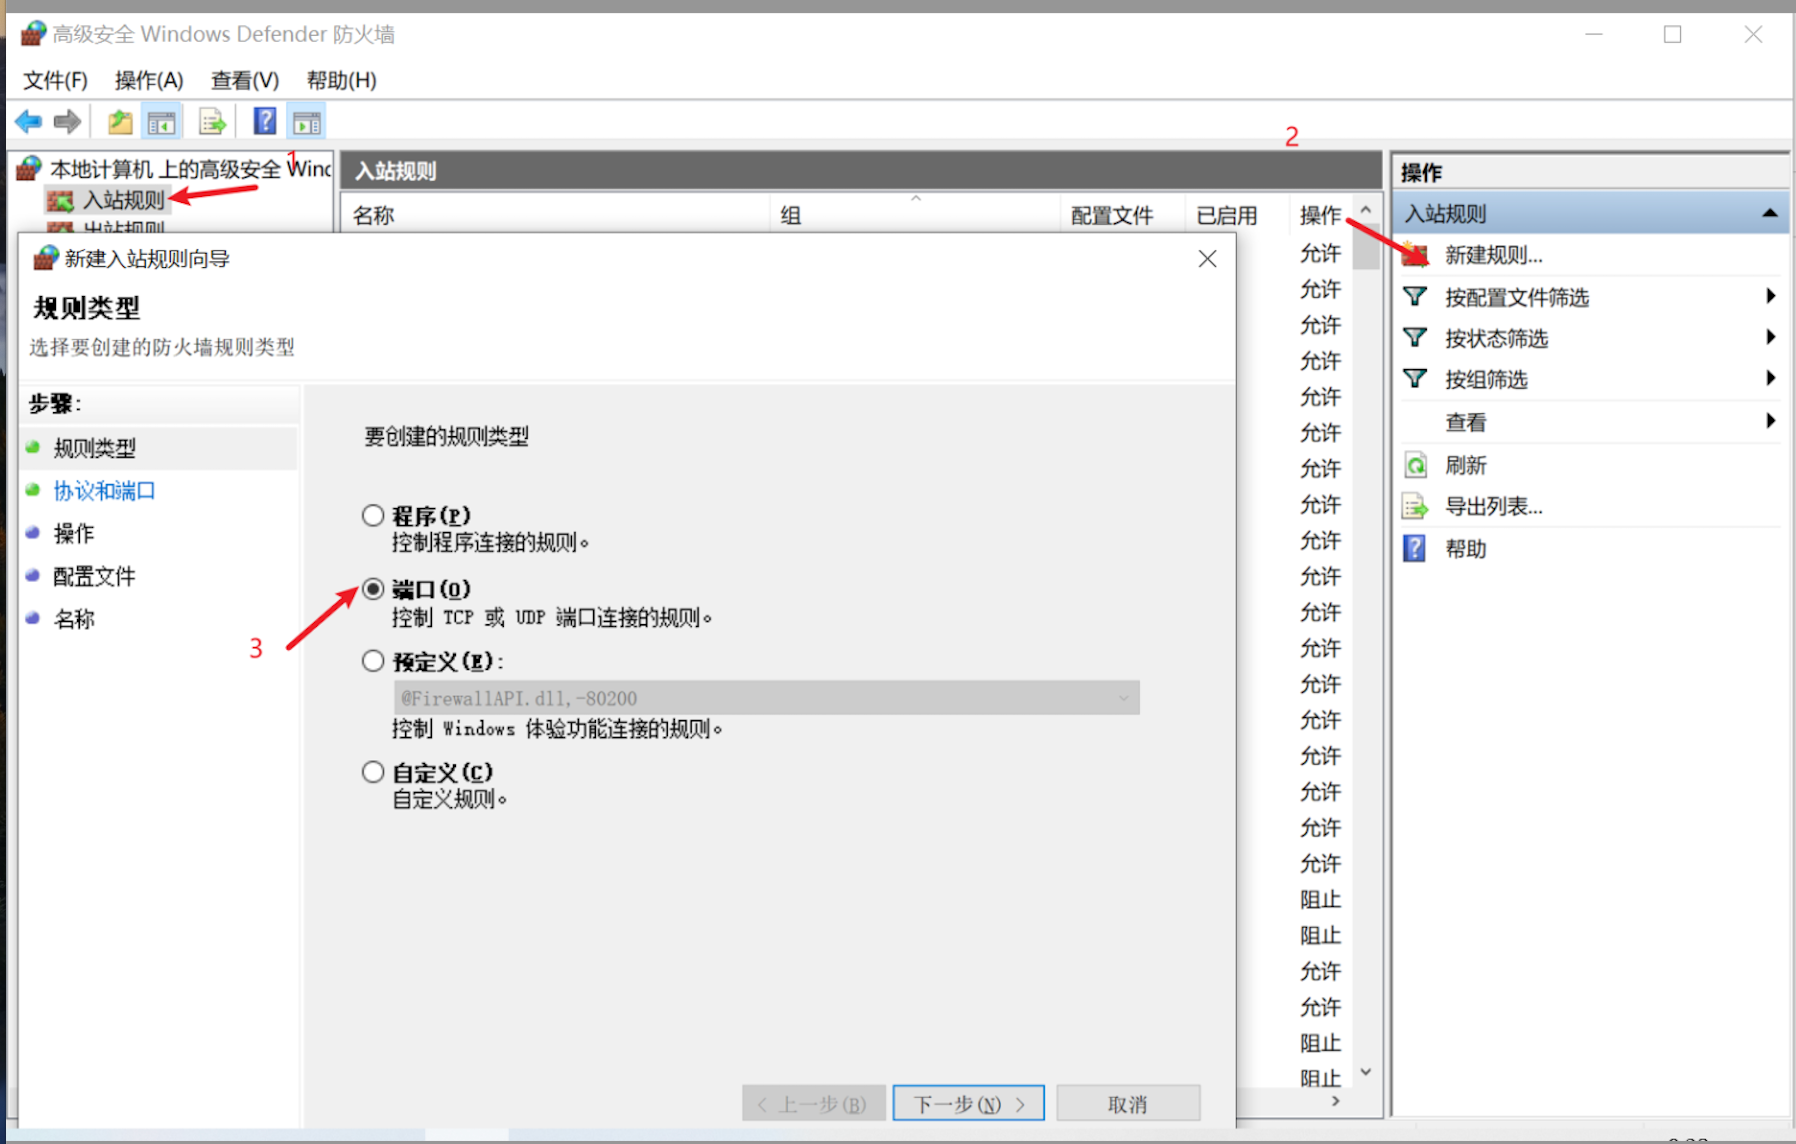Image resolution: width=1796 pixels, height=1144 pixels.
Task: Click the 入站规则 tree node icon
Action: coord(60,201)
